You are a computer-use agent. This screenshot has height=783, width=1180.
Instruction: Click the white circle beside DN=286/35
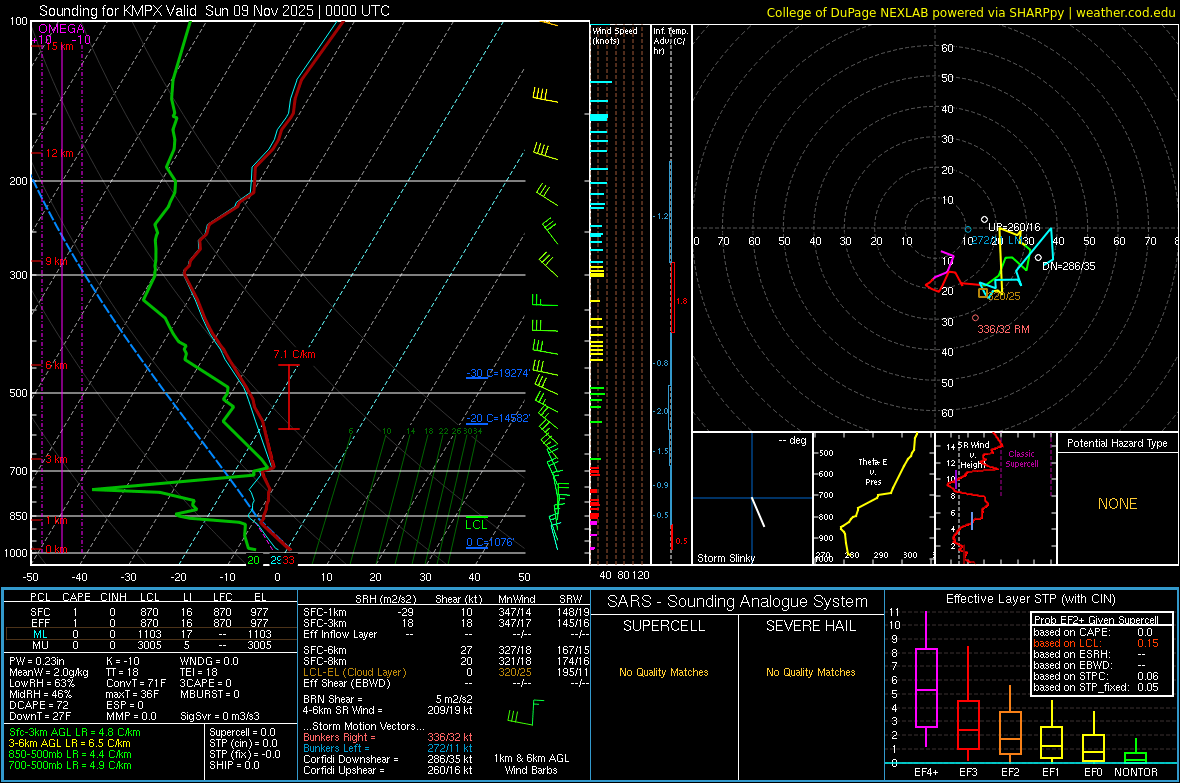click(x=1039, y=257)
